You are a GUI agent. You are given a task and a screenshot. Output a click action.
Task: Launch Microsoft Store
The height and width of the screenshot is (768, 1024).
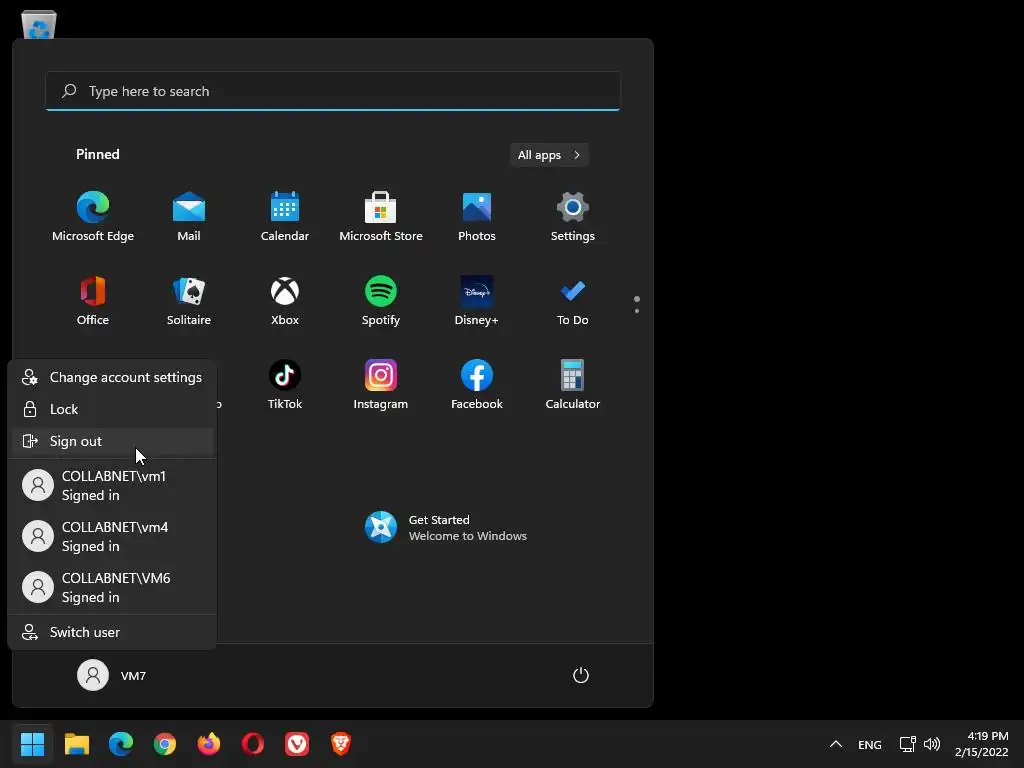pyautogui.click(x=381, y=216)
